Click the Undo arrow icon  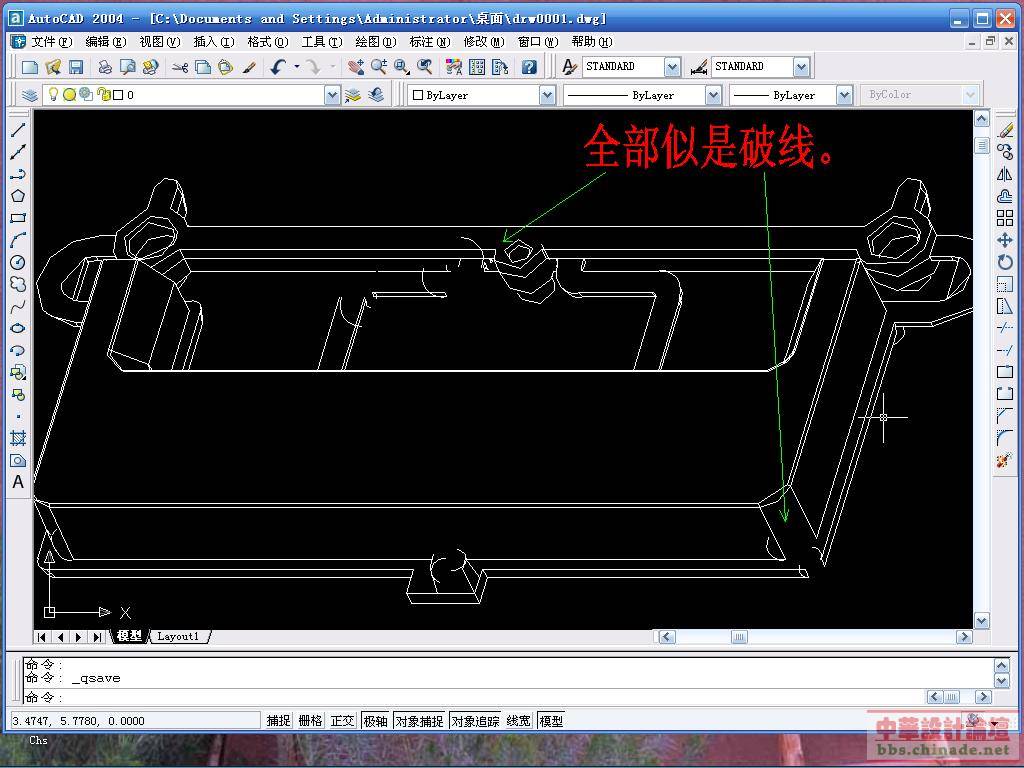(278, 67)
